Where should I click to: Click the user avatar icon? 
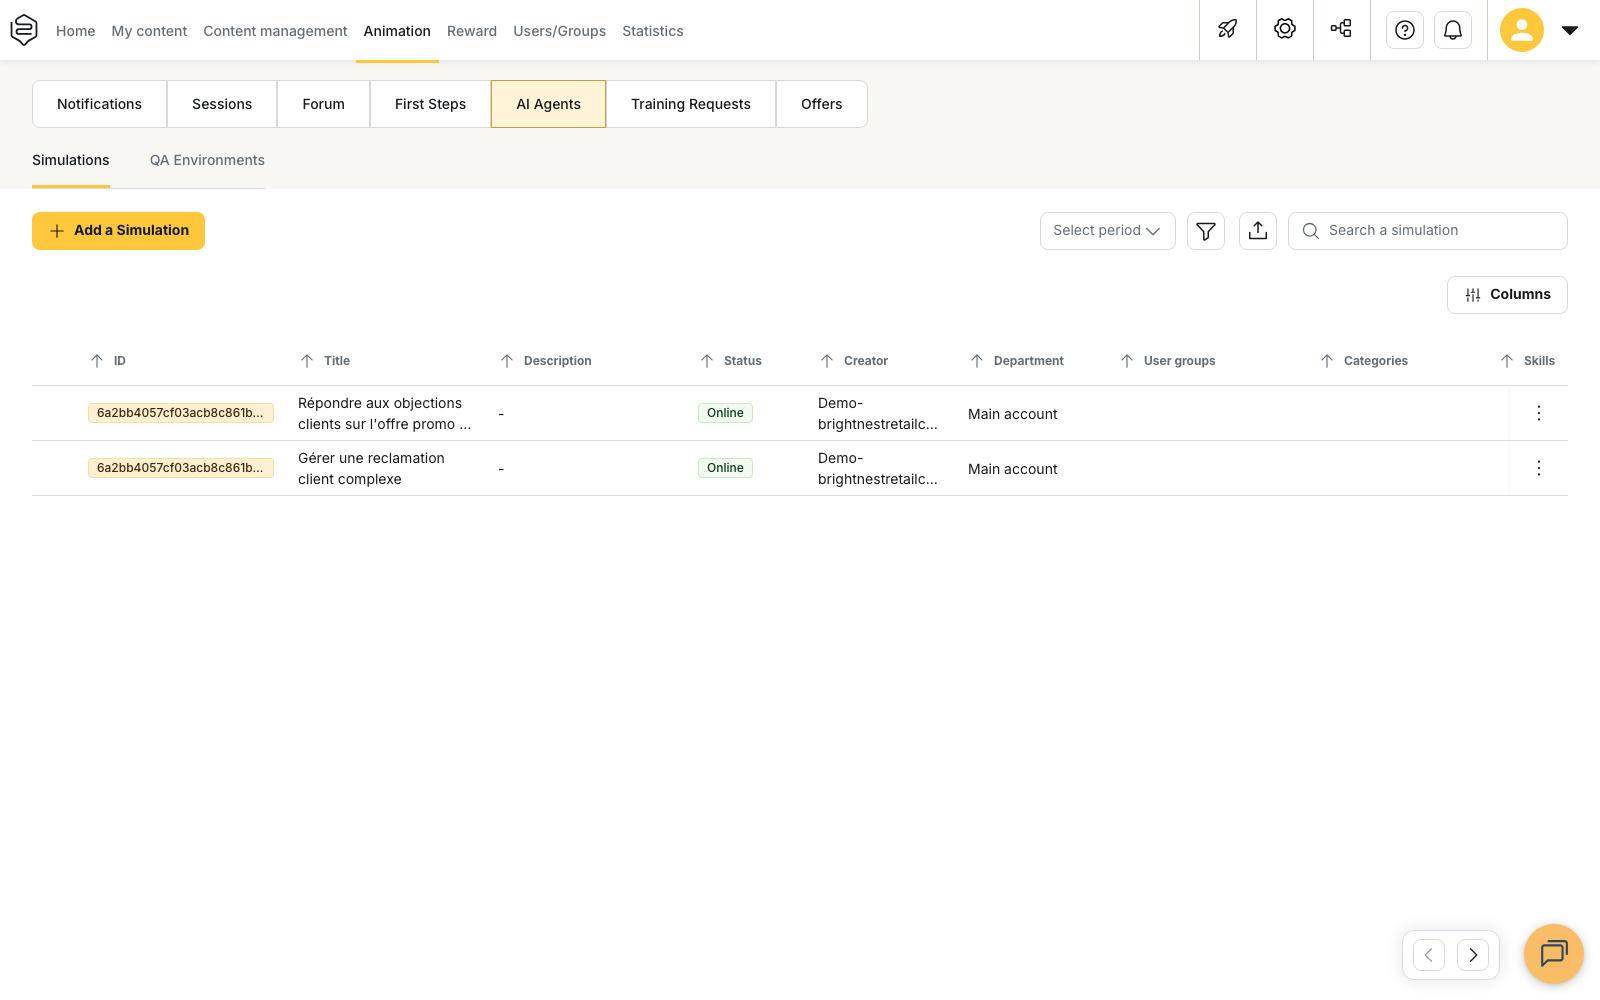tap(1522, 30)
